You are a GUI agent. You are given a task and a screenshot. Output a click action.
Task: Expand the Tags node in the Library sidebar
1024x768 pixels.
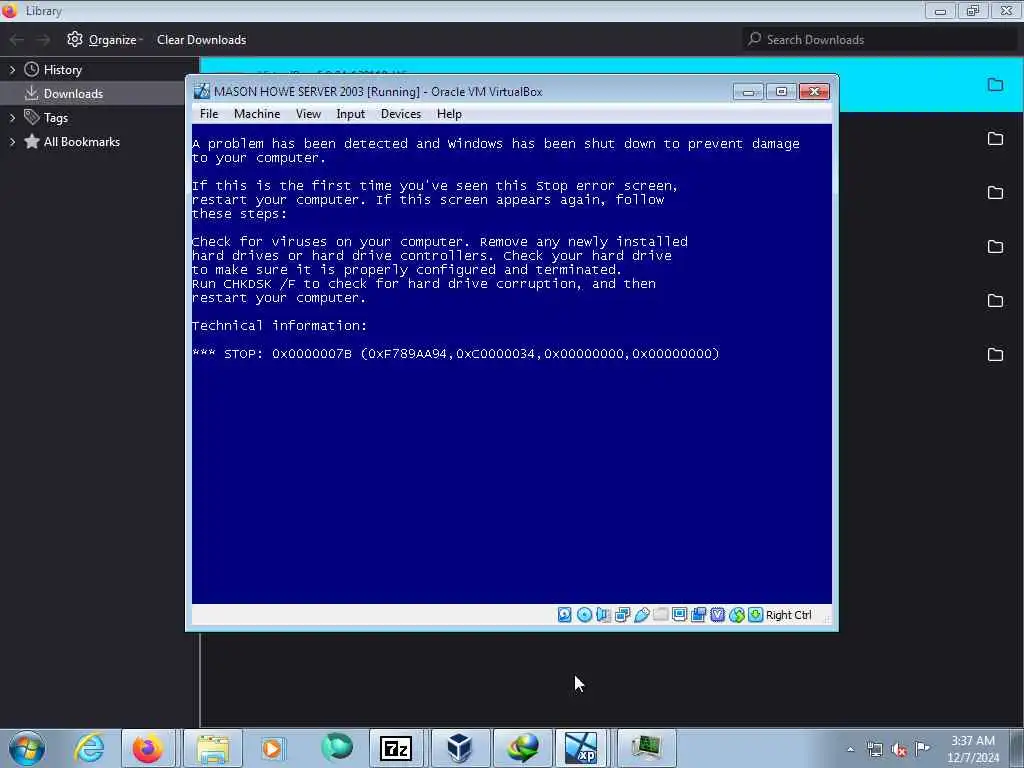pos(12,118)
